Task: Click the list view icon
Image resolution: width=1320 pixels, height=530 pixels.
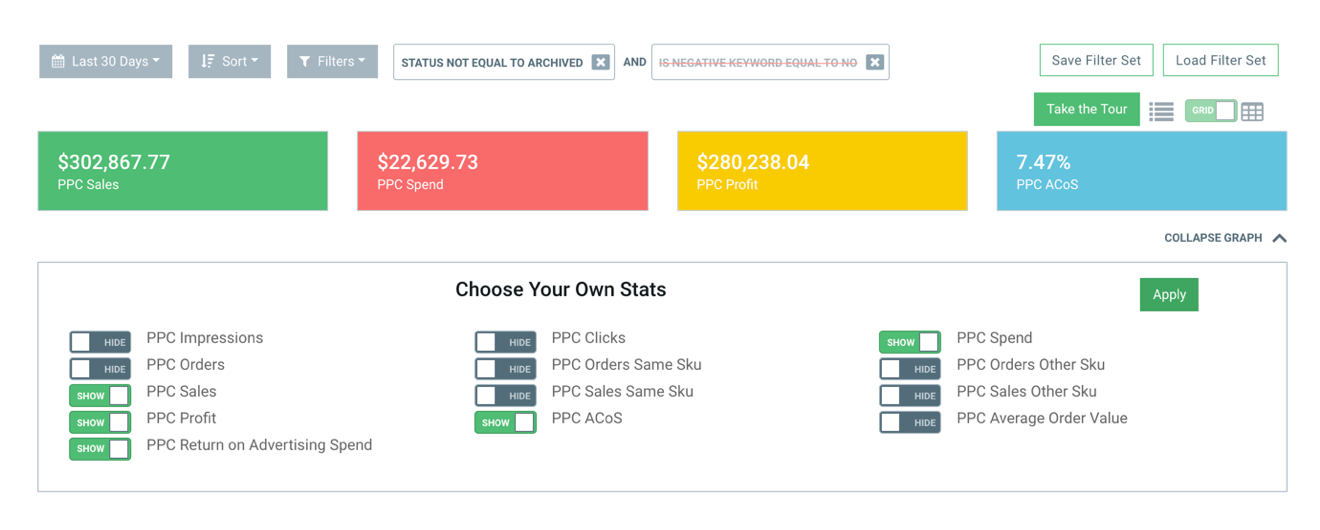Action: (1161, 112)
